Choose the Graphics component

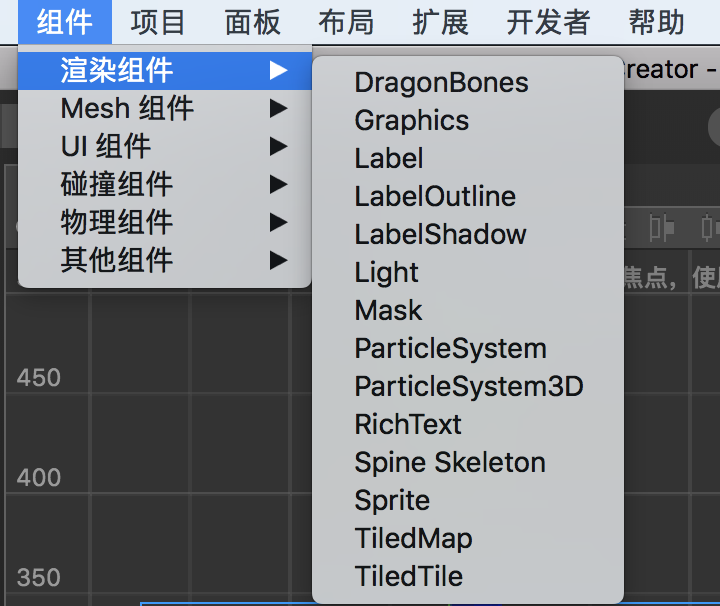(x=411, y=121)
